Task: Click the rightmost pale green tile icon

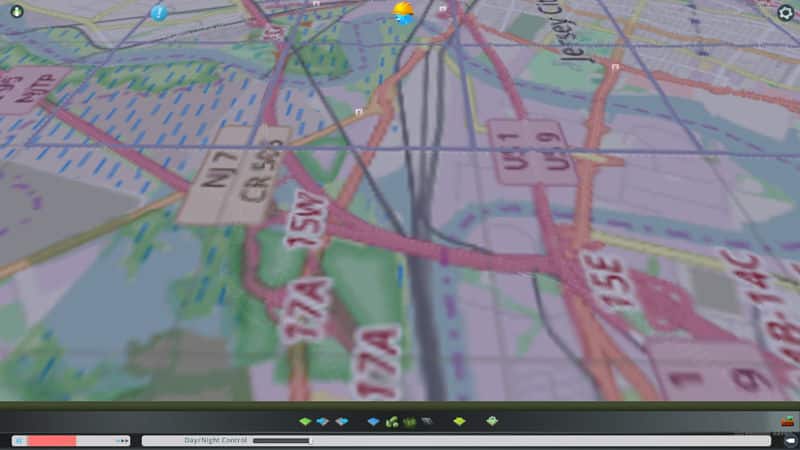Action: pos(492,422)
